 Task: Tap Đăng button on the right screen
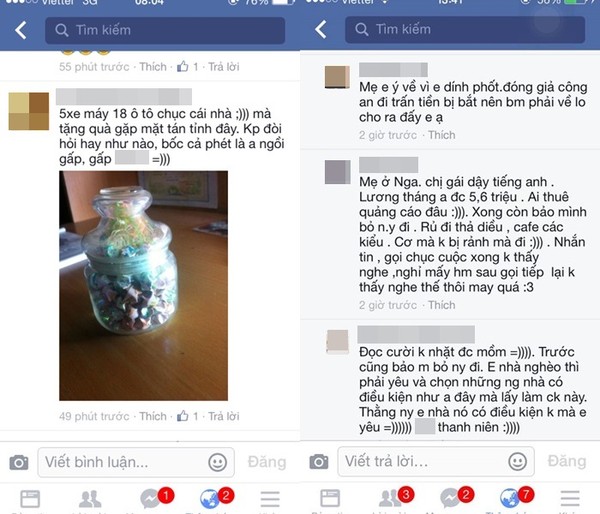click(567, 462)
